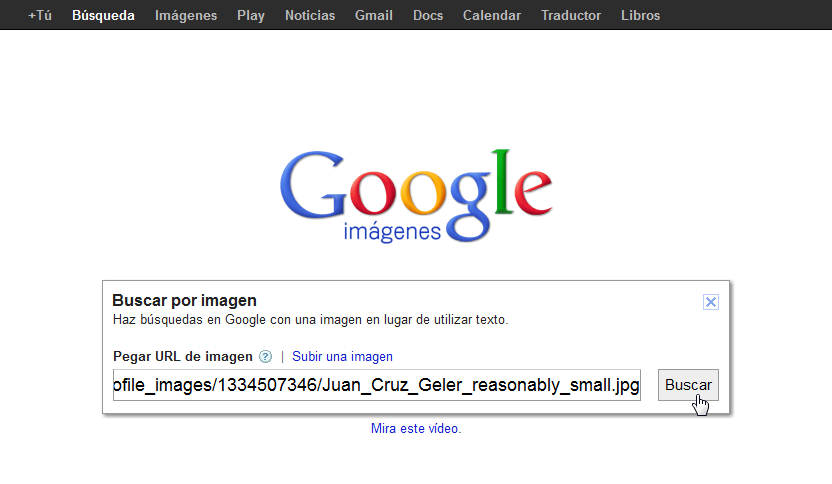Switch to Subir una imagen
This screenshot has width=832, height=484.
click(x=342, y=357)
